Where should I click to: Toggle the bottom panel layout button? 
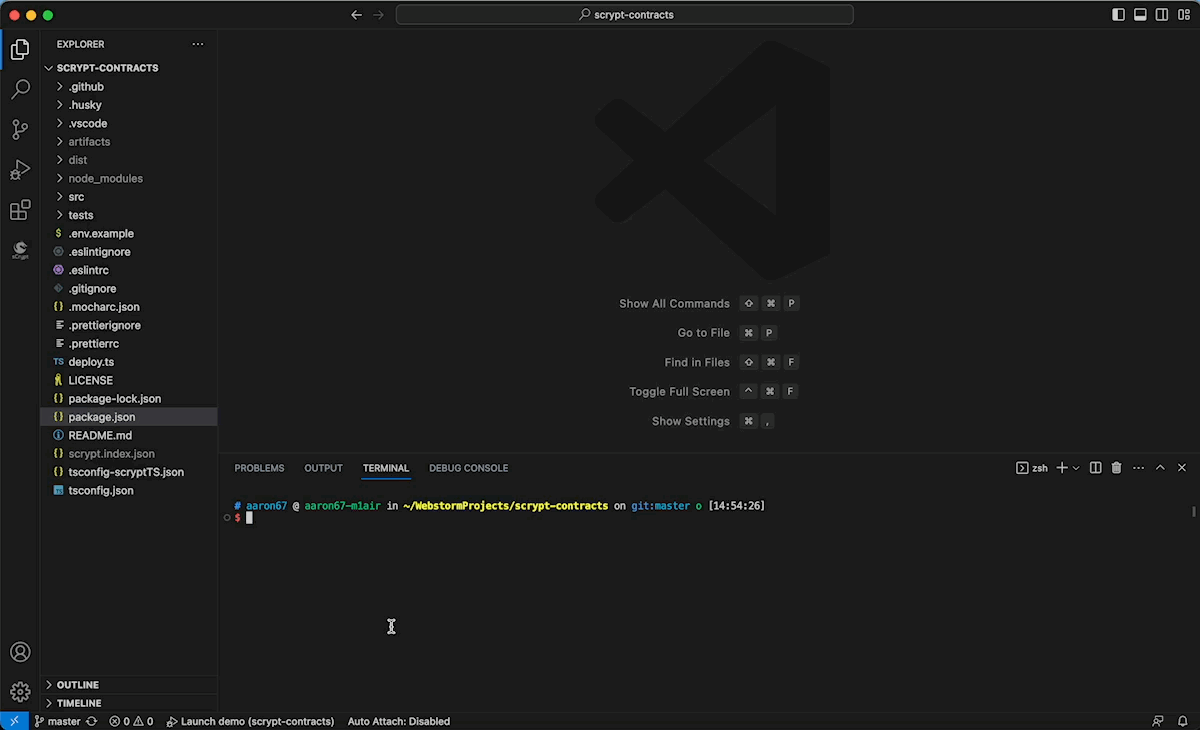pyautogui.click(x=1140, y=15)
